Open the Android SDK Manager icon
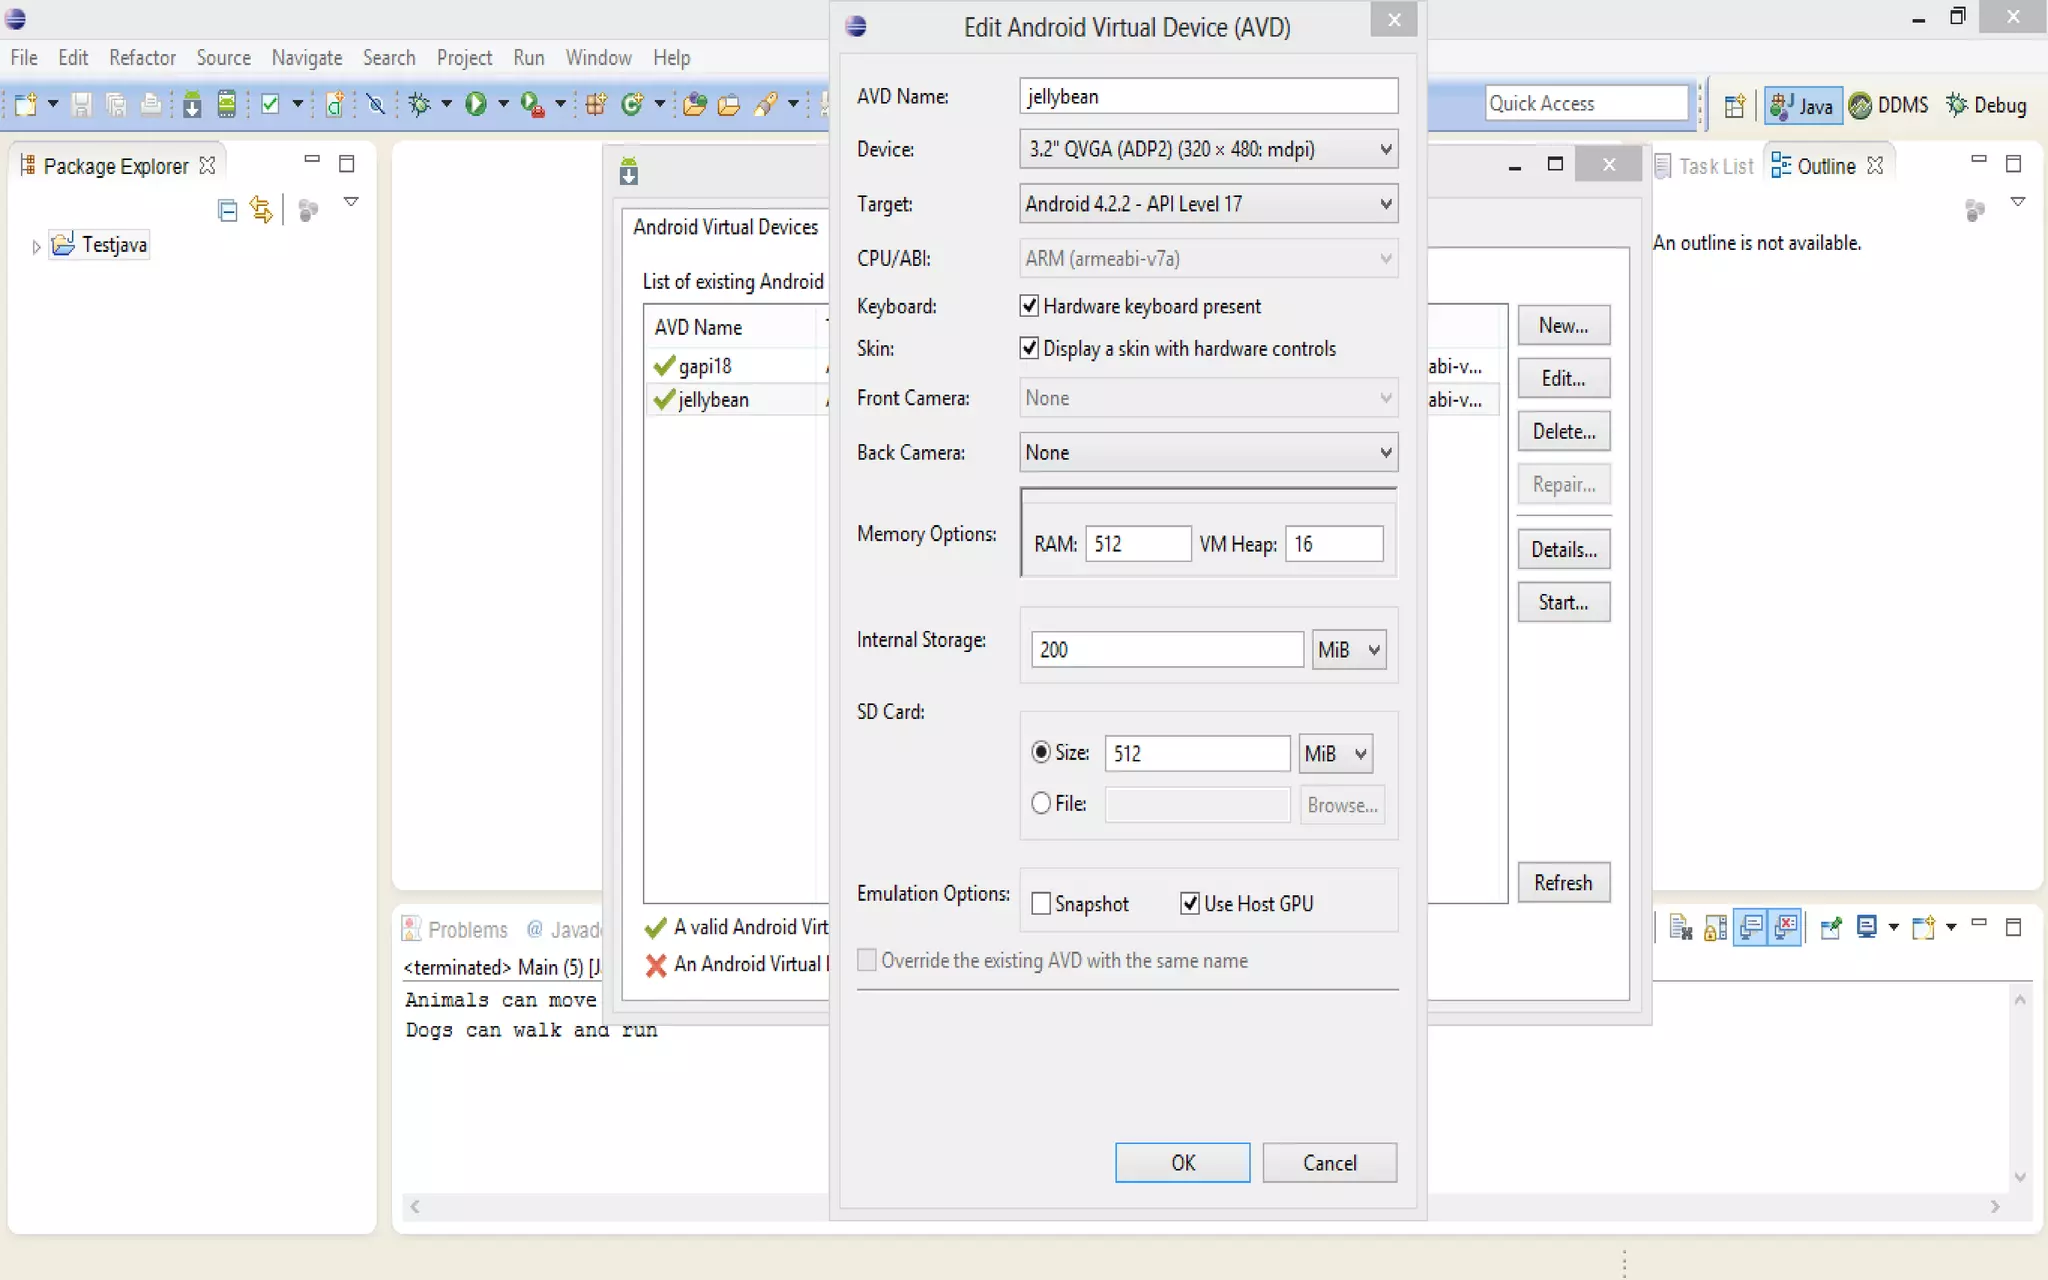Image resolution: width=2048 pixels, height=1280 pixels. tap(192, 104)
